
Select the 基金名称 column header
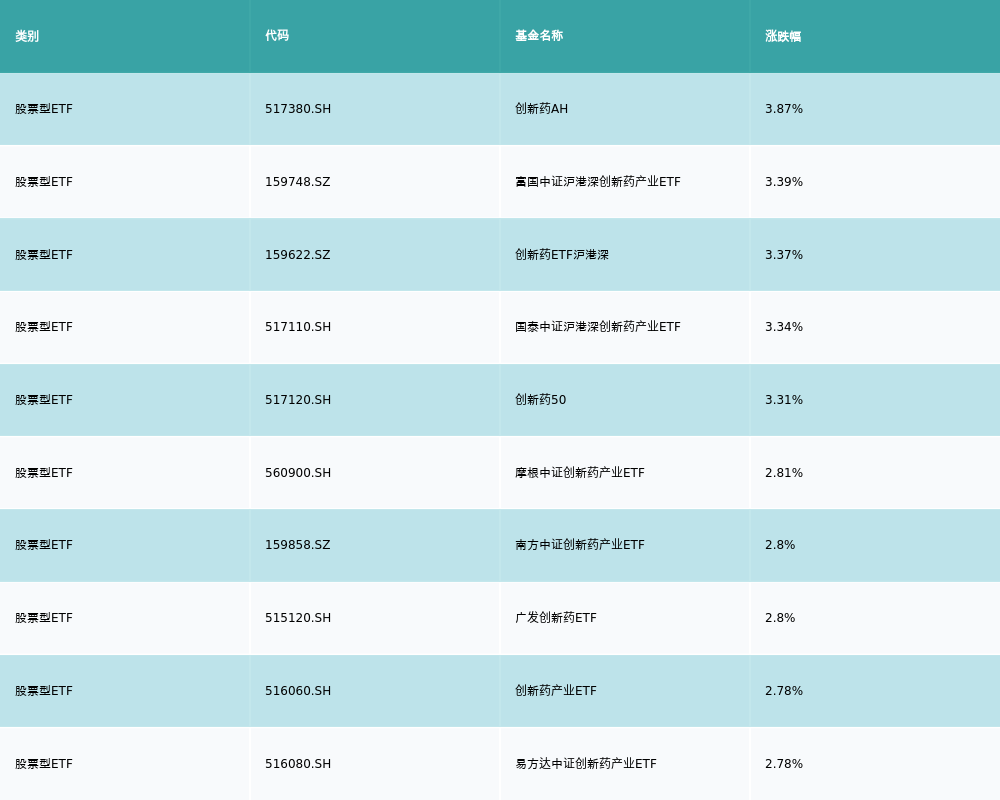(539, 36)
